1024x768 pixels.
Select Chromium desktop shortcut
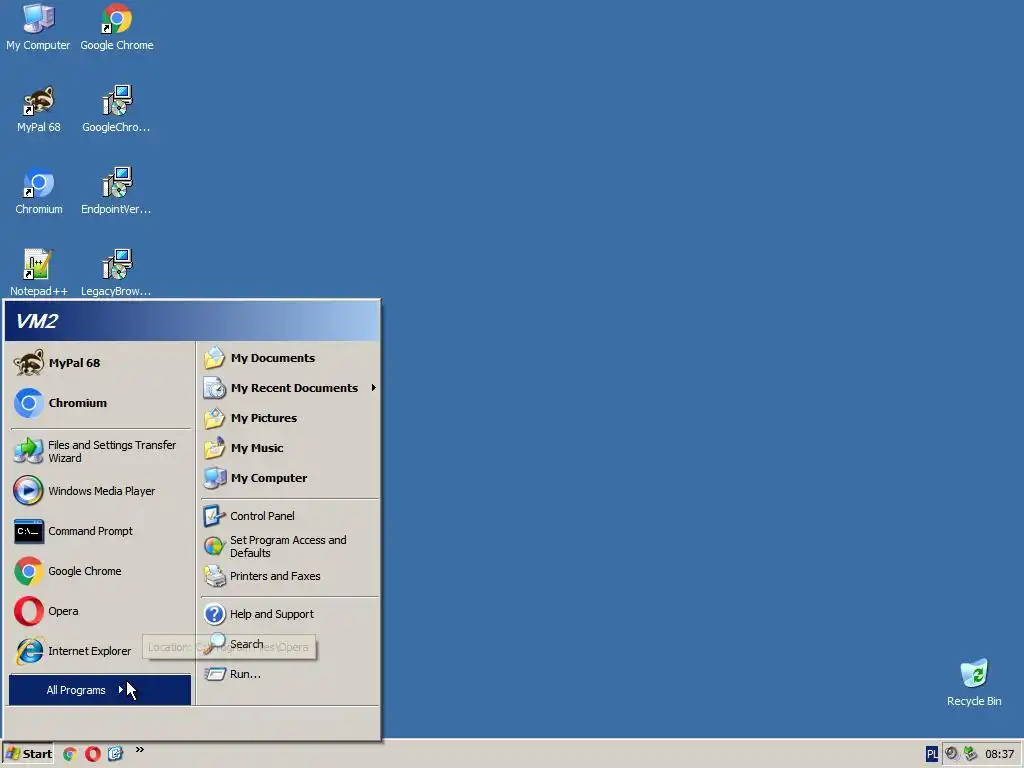(x=39, y=192)
